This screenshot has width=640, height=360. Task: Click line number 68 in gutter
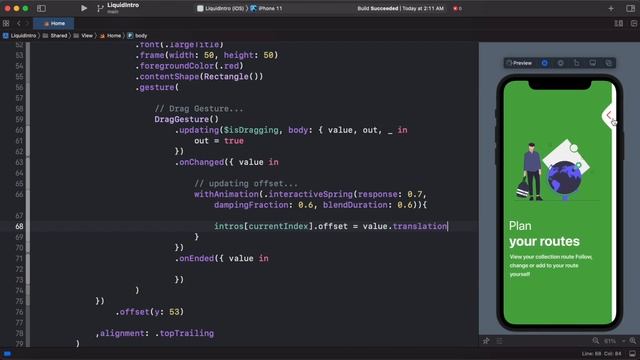tap(19, 227)
